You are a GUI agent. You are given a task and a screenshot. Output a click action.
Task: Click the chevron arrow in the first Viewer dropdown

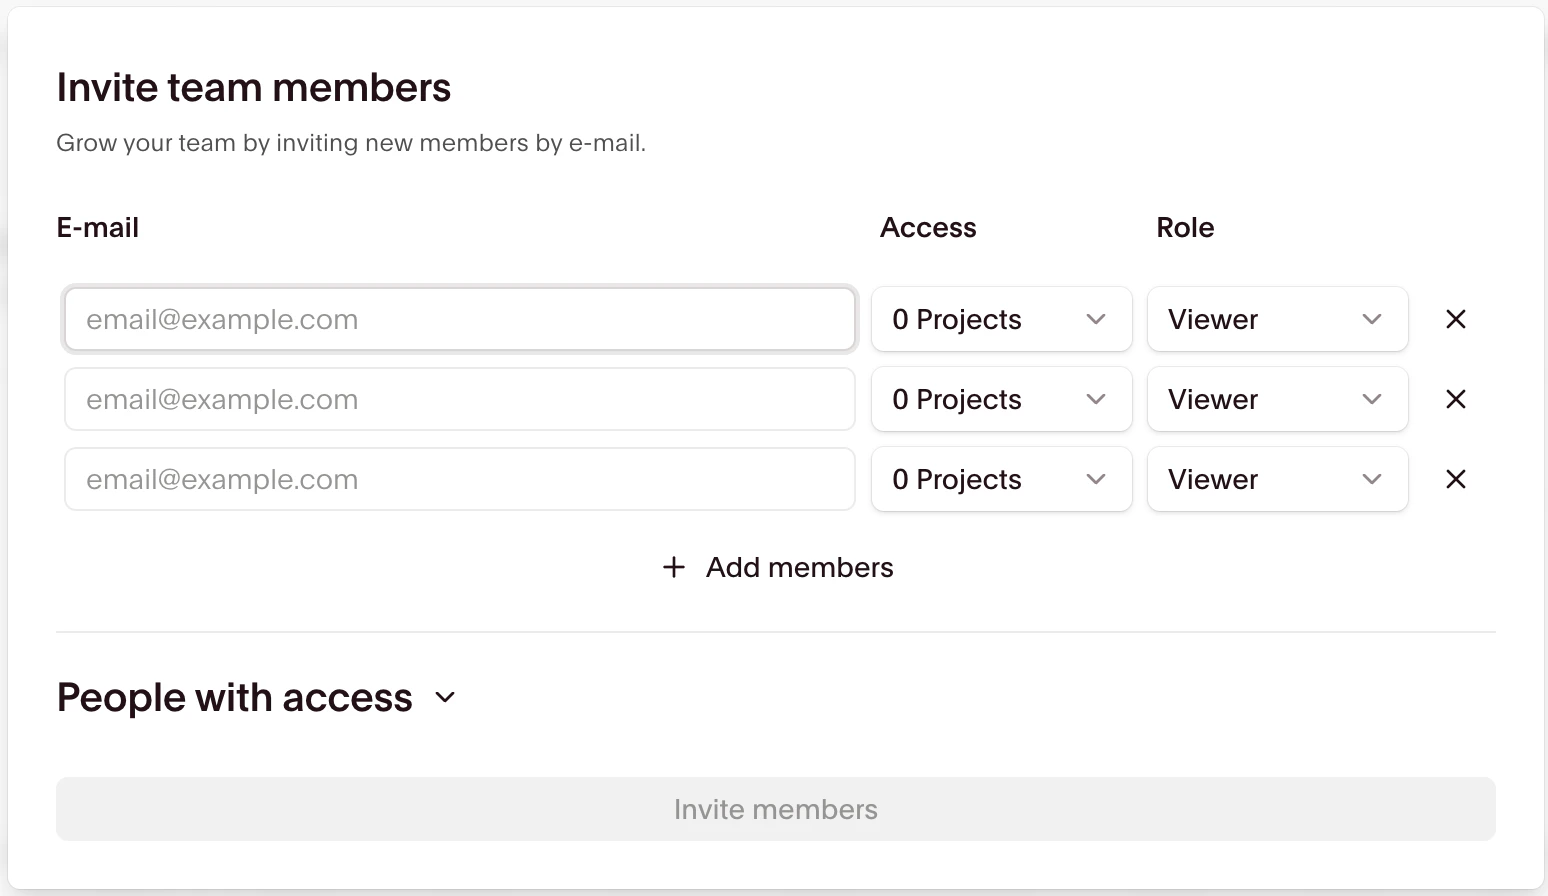tap(1372, 319)
